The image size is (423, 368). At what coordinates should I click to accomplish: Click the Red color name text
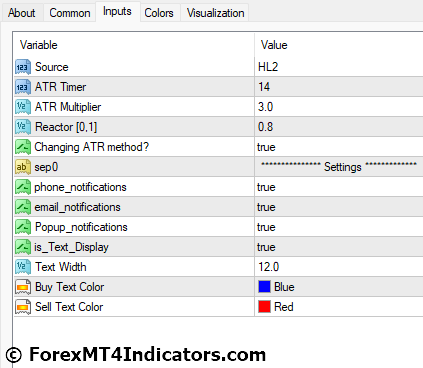point(284,307)
